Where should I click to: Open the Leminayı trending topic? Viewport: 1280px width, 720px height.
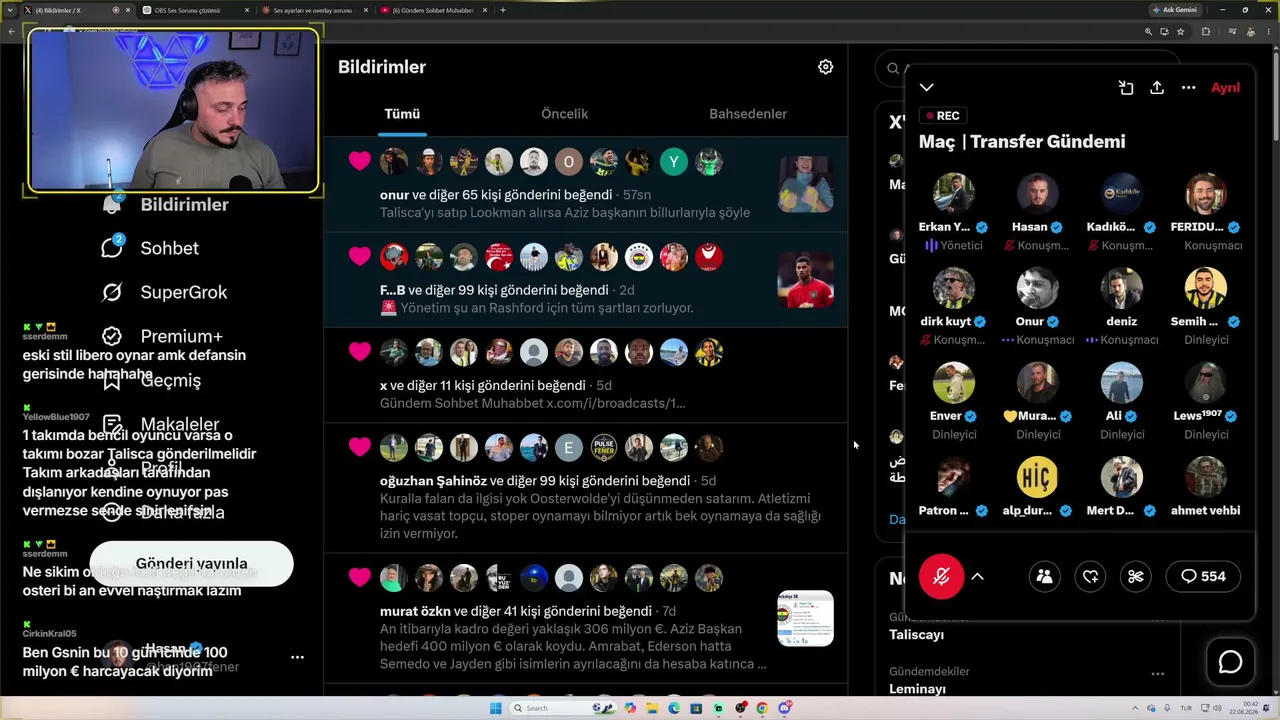(x=917, y=689)
